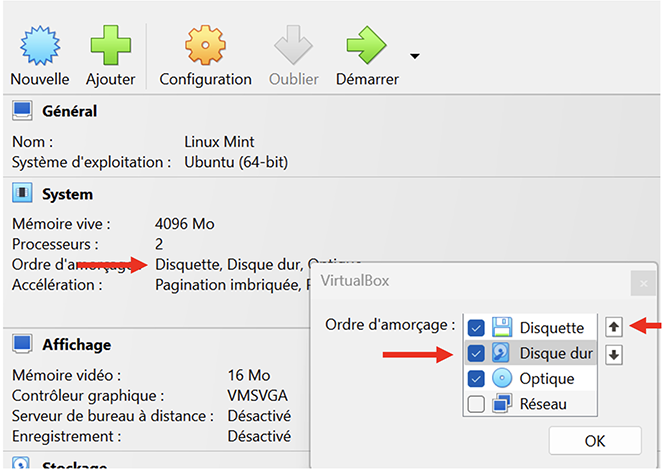Click the Nouvelle starburst icon

pos(40,45)
